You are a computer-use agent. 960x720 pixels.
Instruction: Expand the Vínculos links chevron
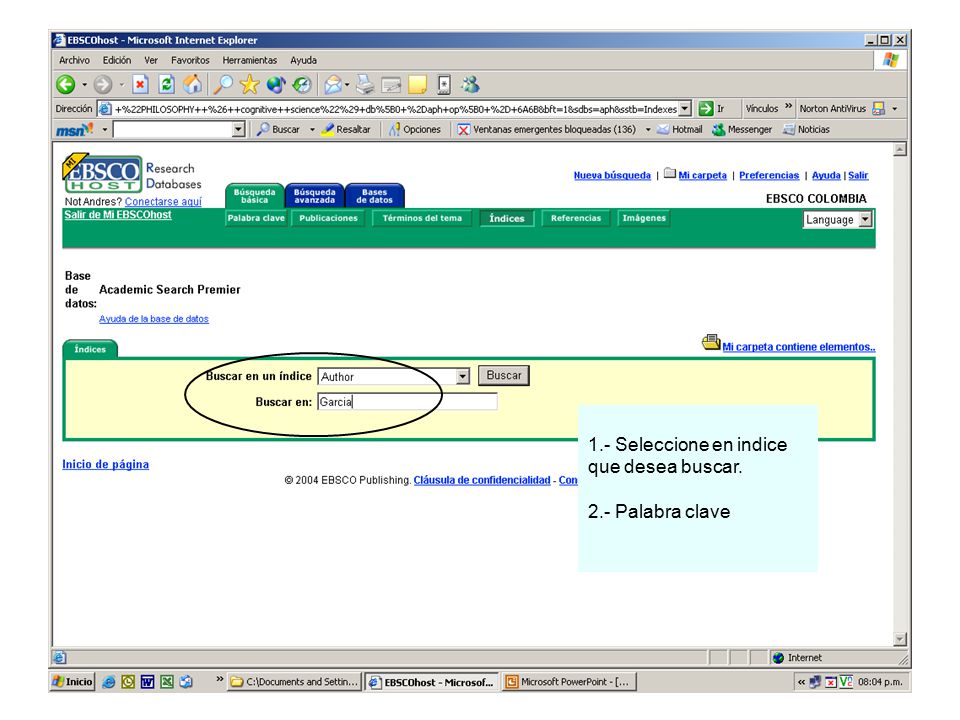coord(789,107)
